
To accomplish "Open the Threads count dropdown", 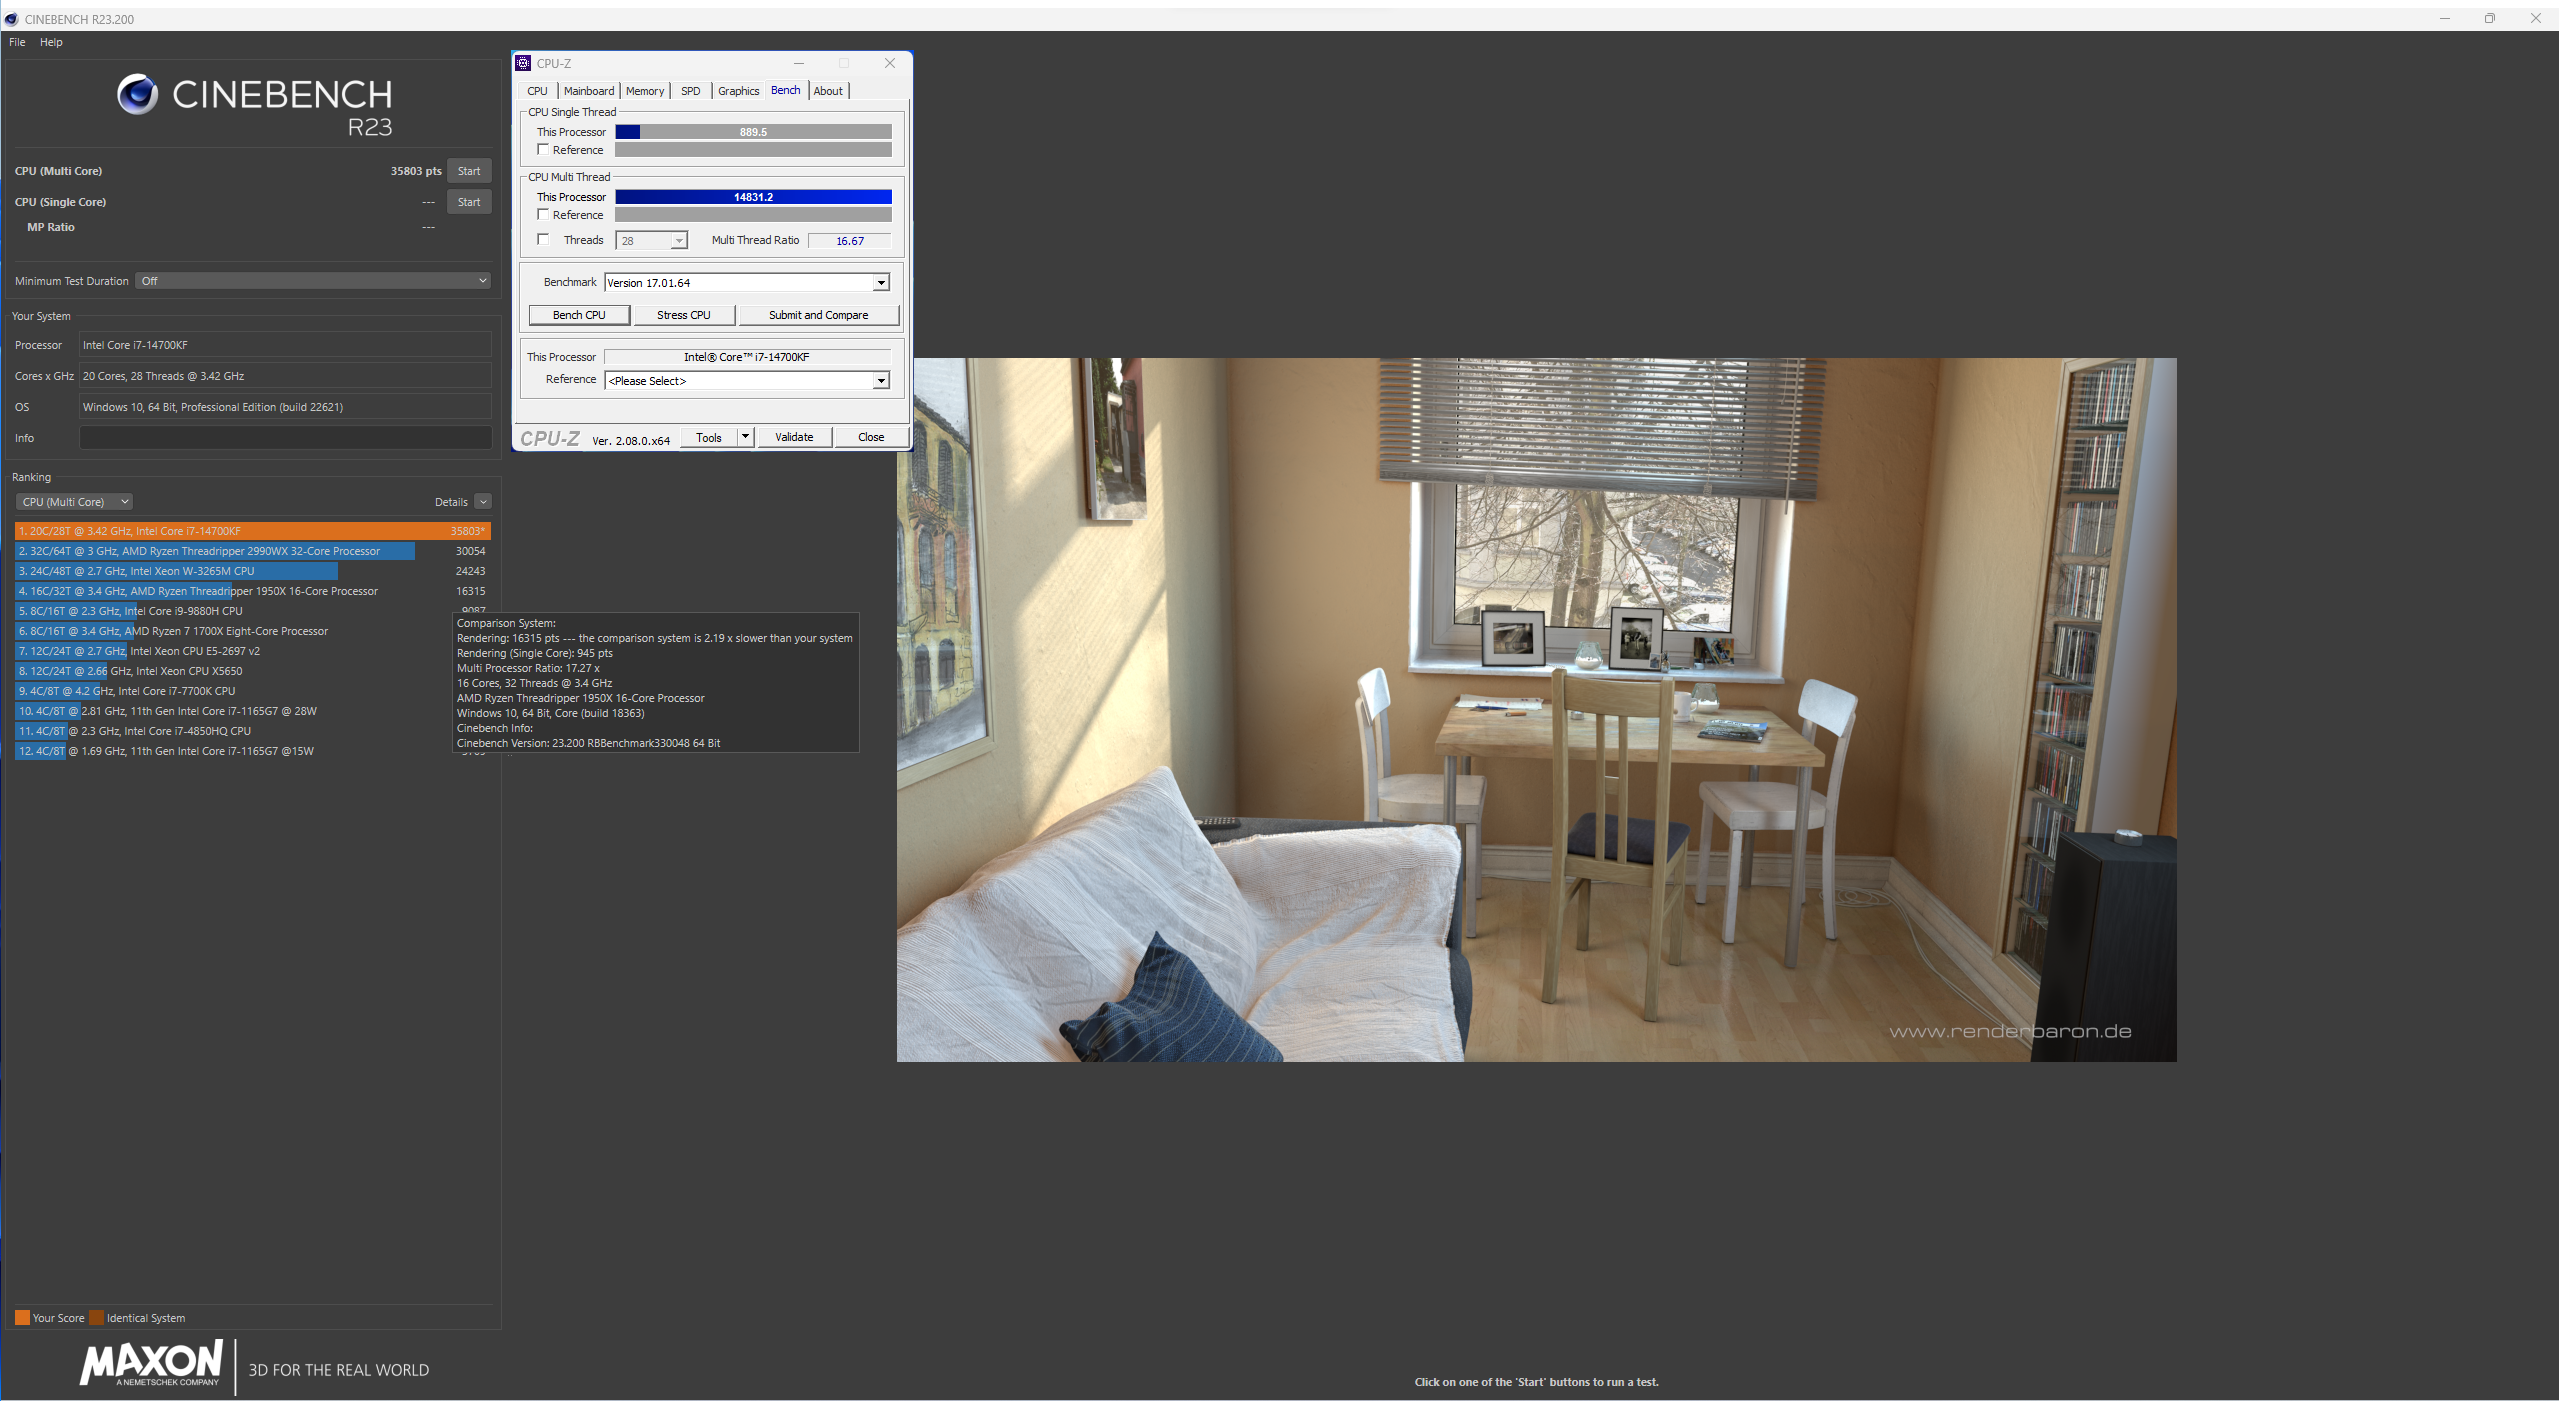I will pos(679,240).
